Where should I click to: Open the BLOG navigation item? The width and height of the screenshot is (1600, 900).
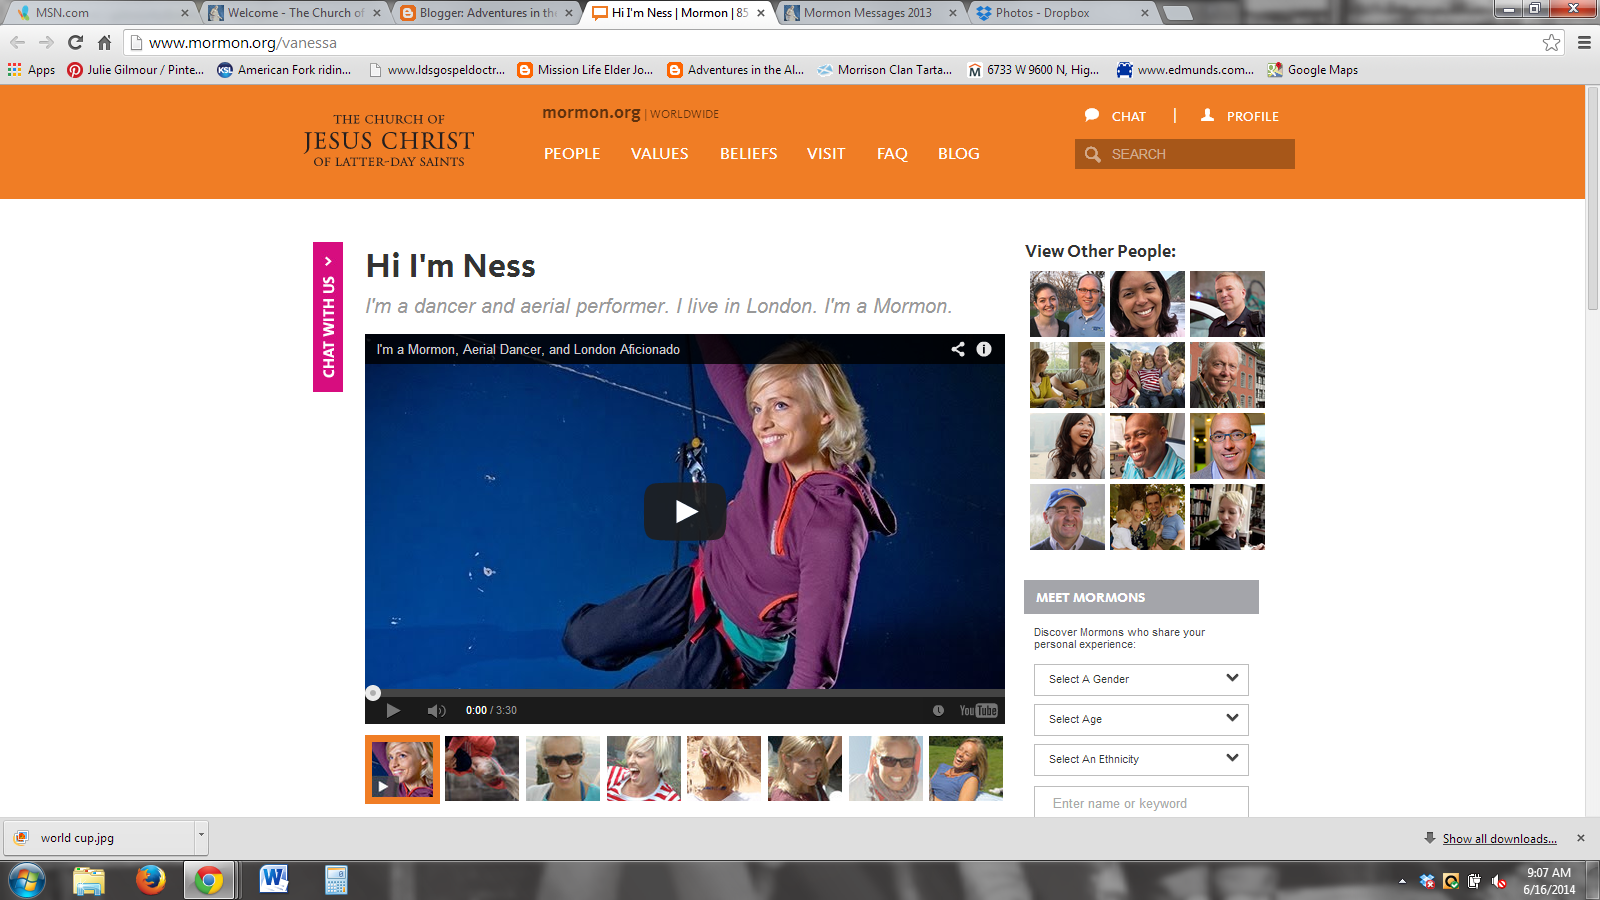959,154
